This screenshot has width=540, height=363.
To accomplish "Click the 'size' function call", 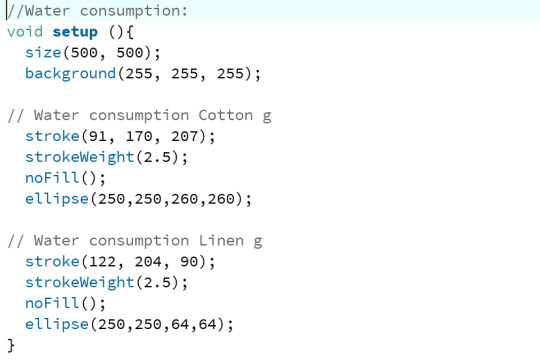I will tap(43, 53).
